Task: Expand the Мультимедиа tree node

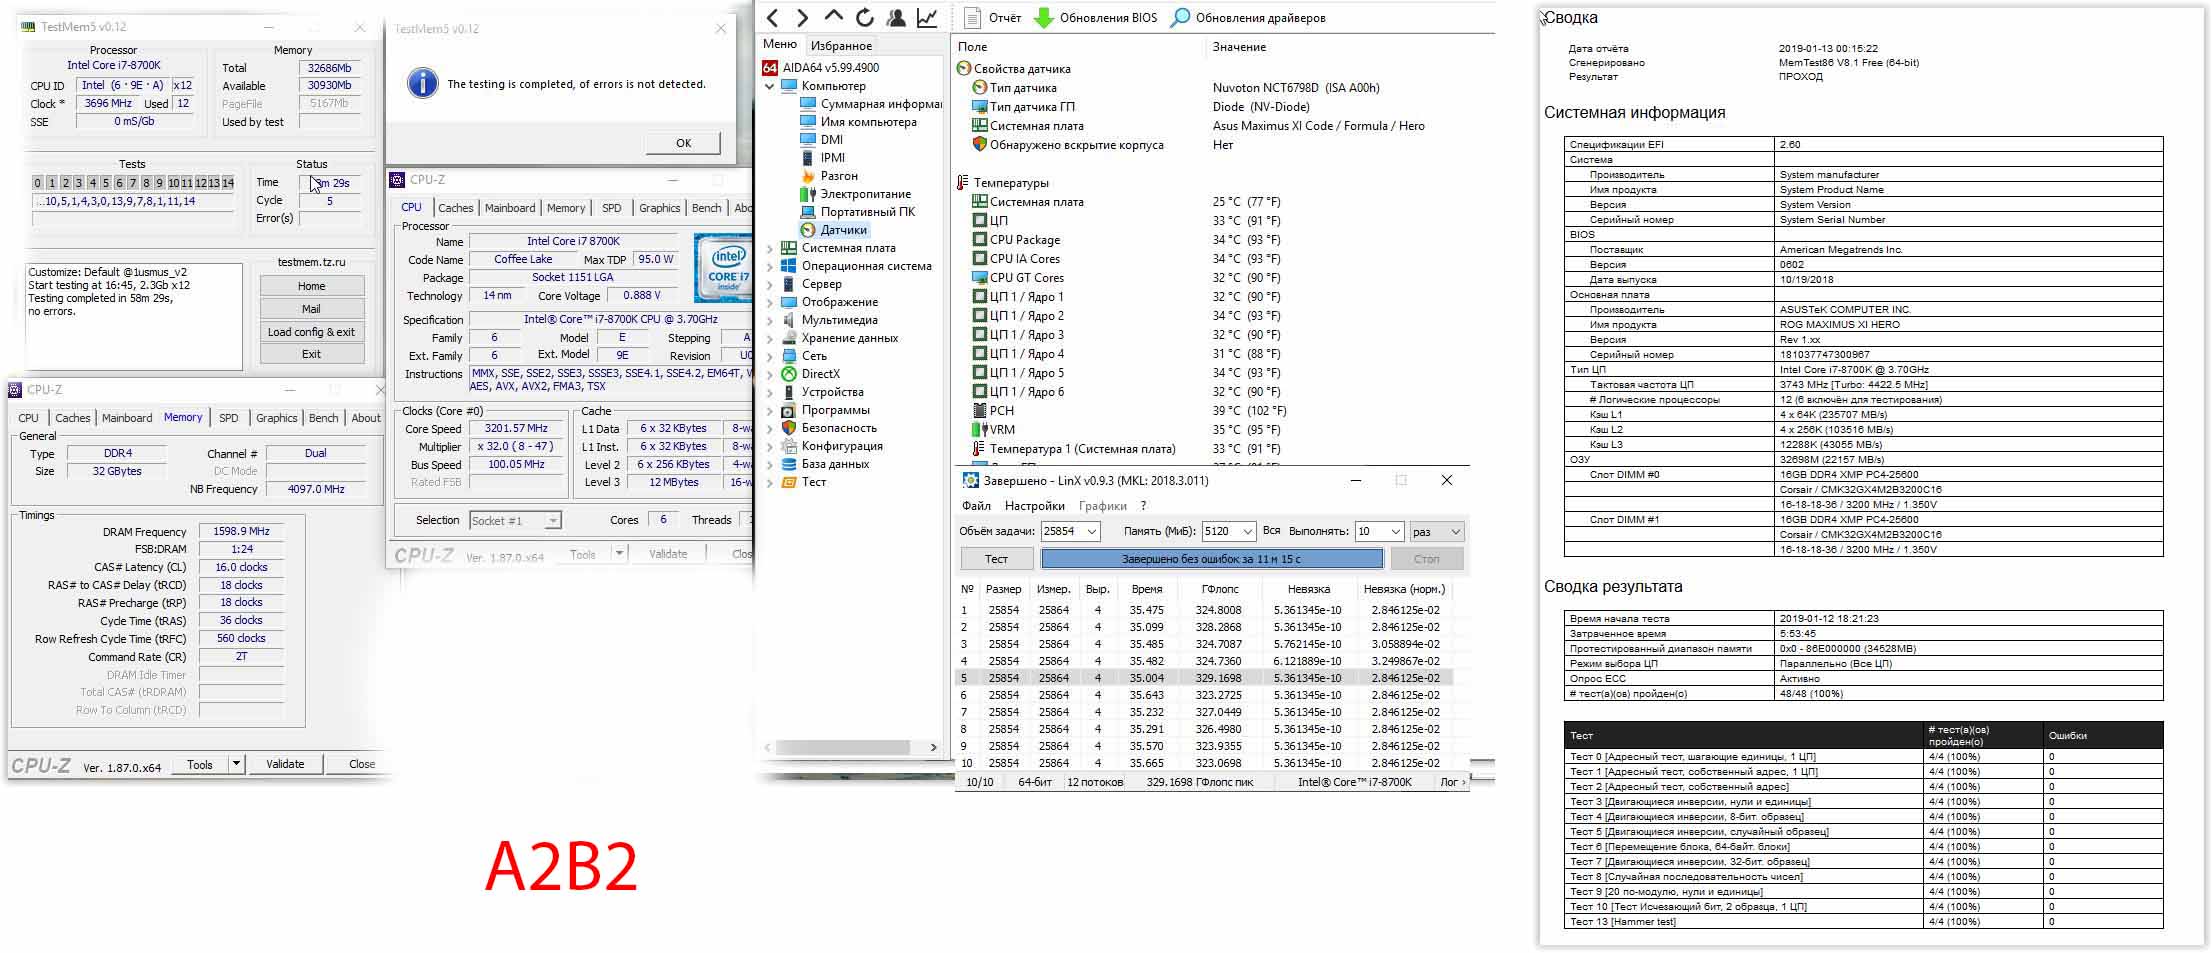Action: 769,320
